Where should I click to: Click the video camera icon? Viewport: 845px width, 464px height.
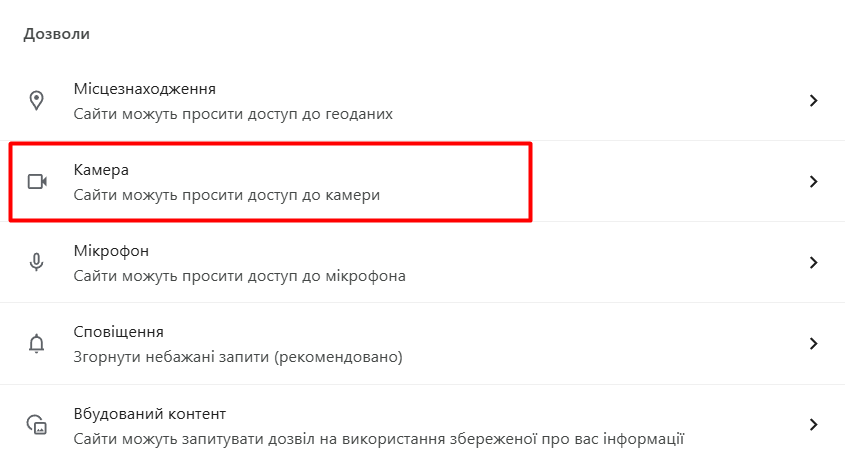(37, 181)
